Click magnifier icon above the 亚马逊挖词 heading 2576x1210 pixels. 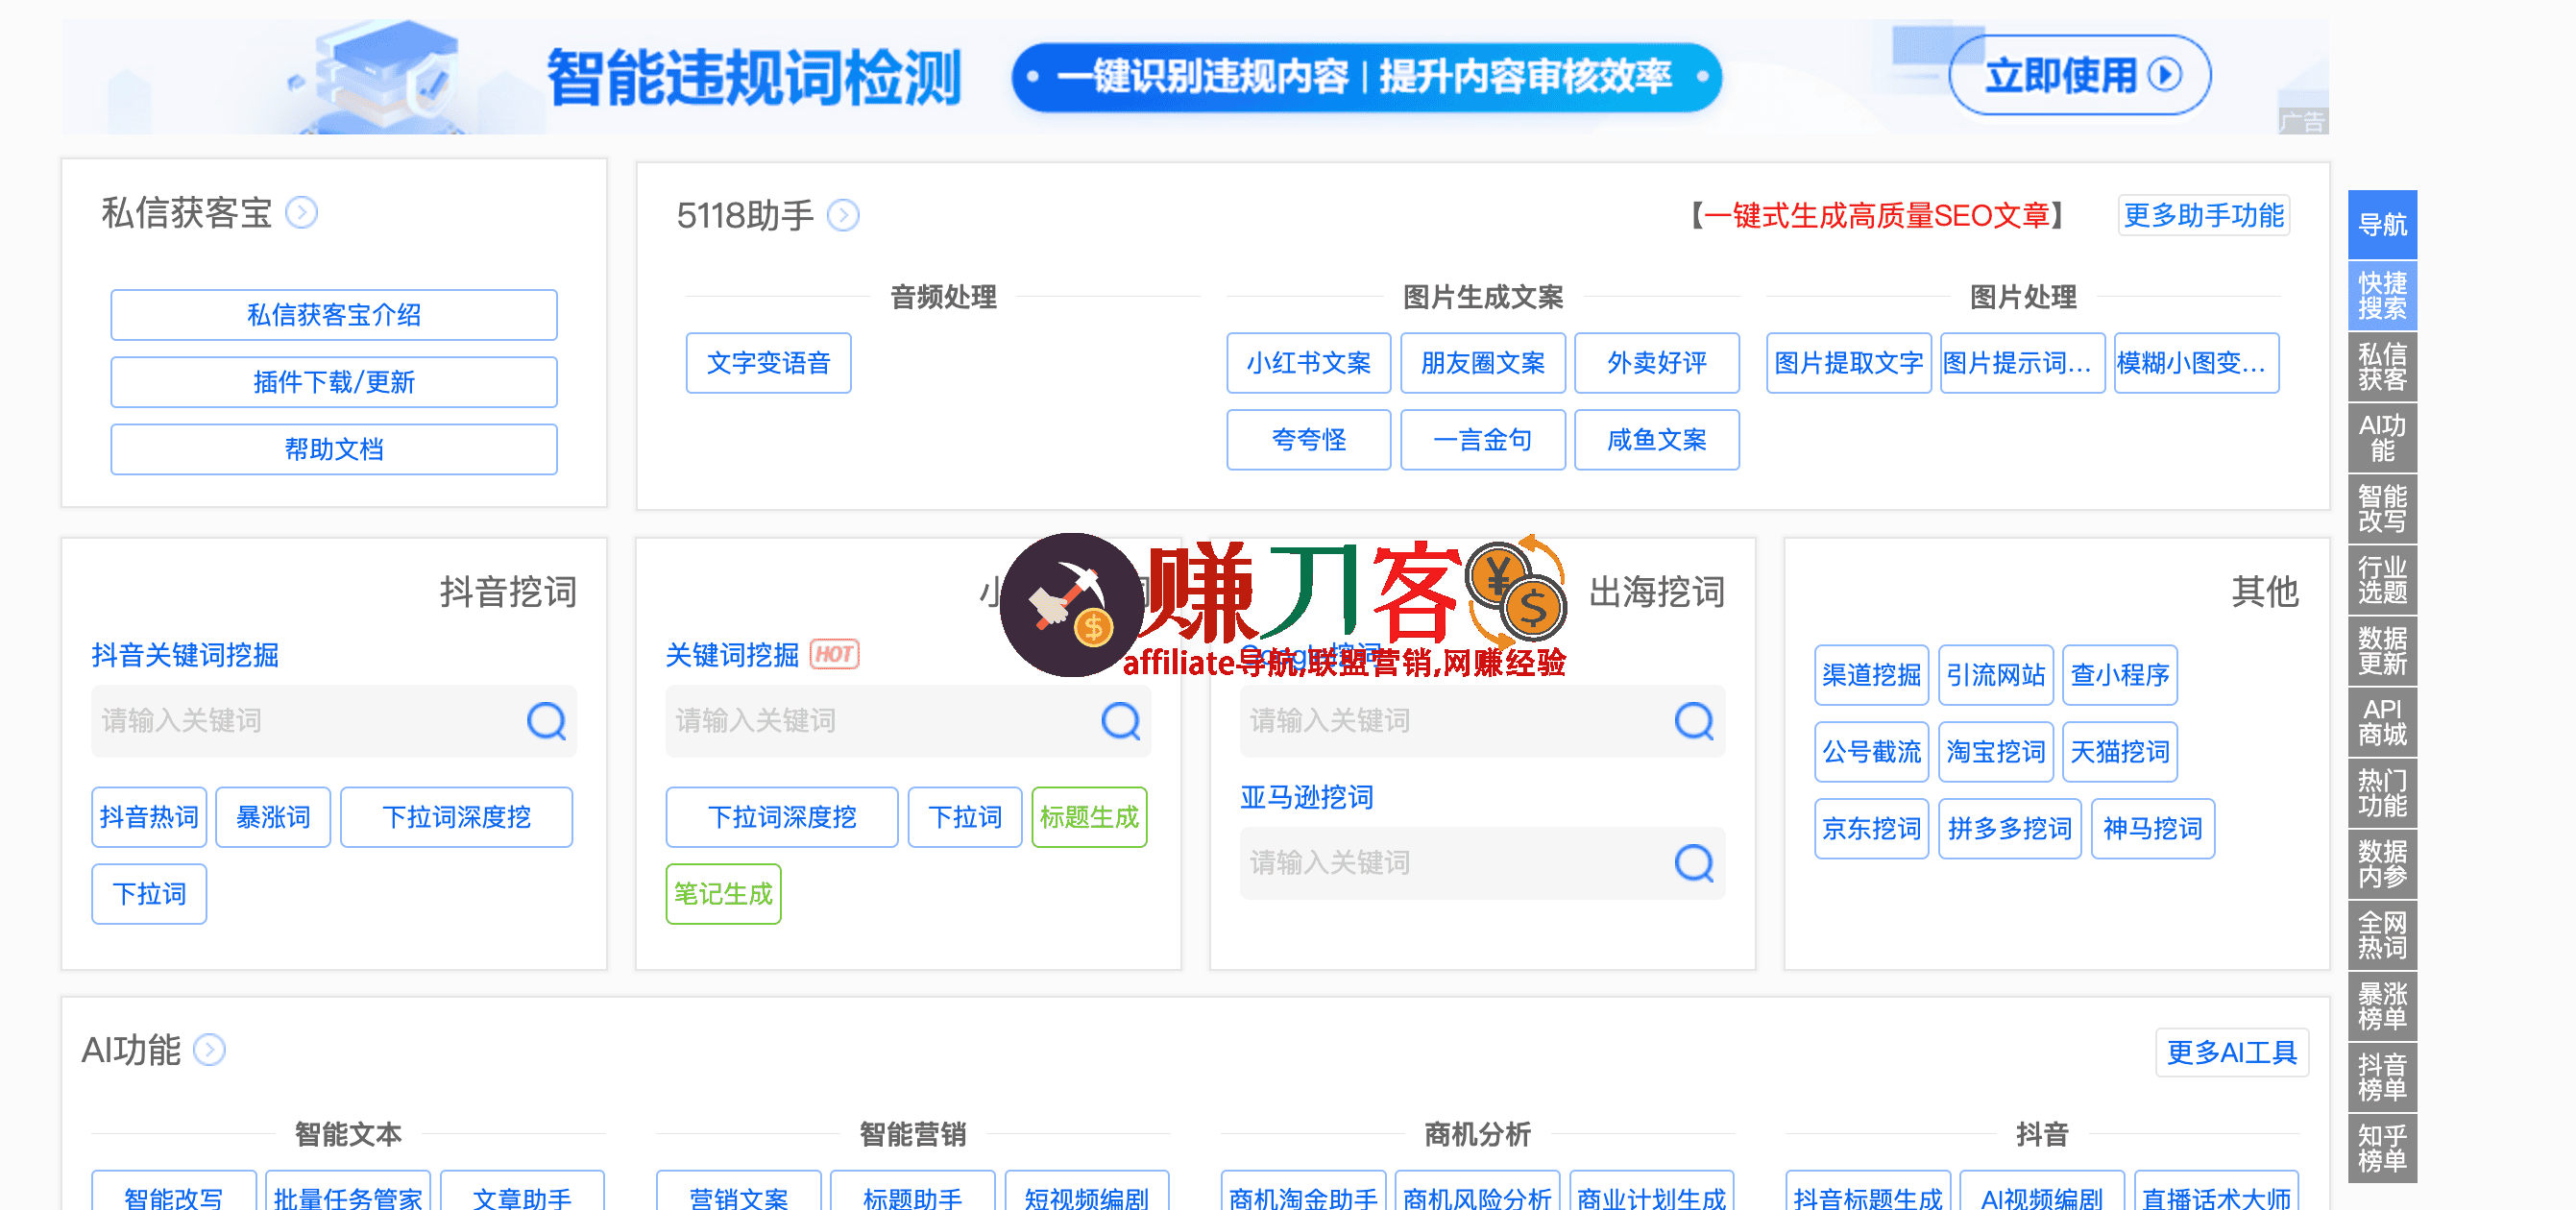pyautogui.click(x=1694, y=720)
